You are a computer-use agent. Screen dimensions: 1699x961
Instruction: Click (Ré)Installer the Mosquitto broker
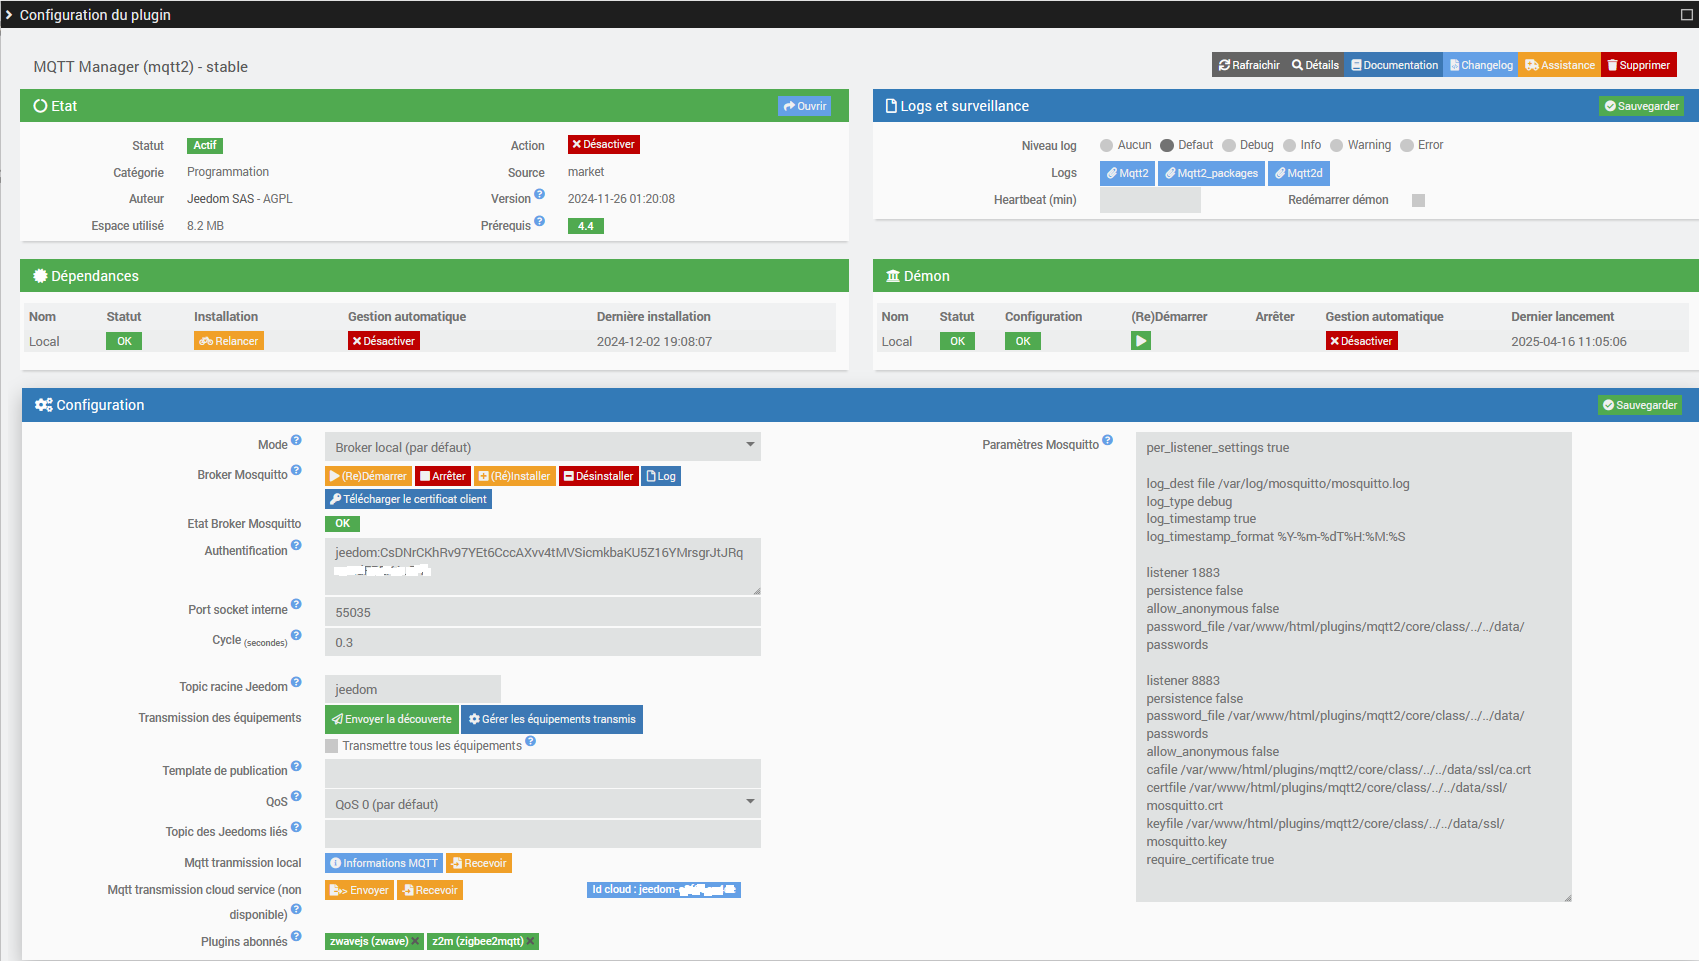(x=515, y=476)
